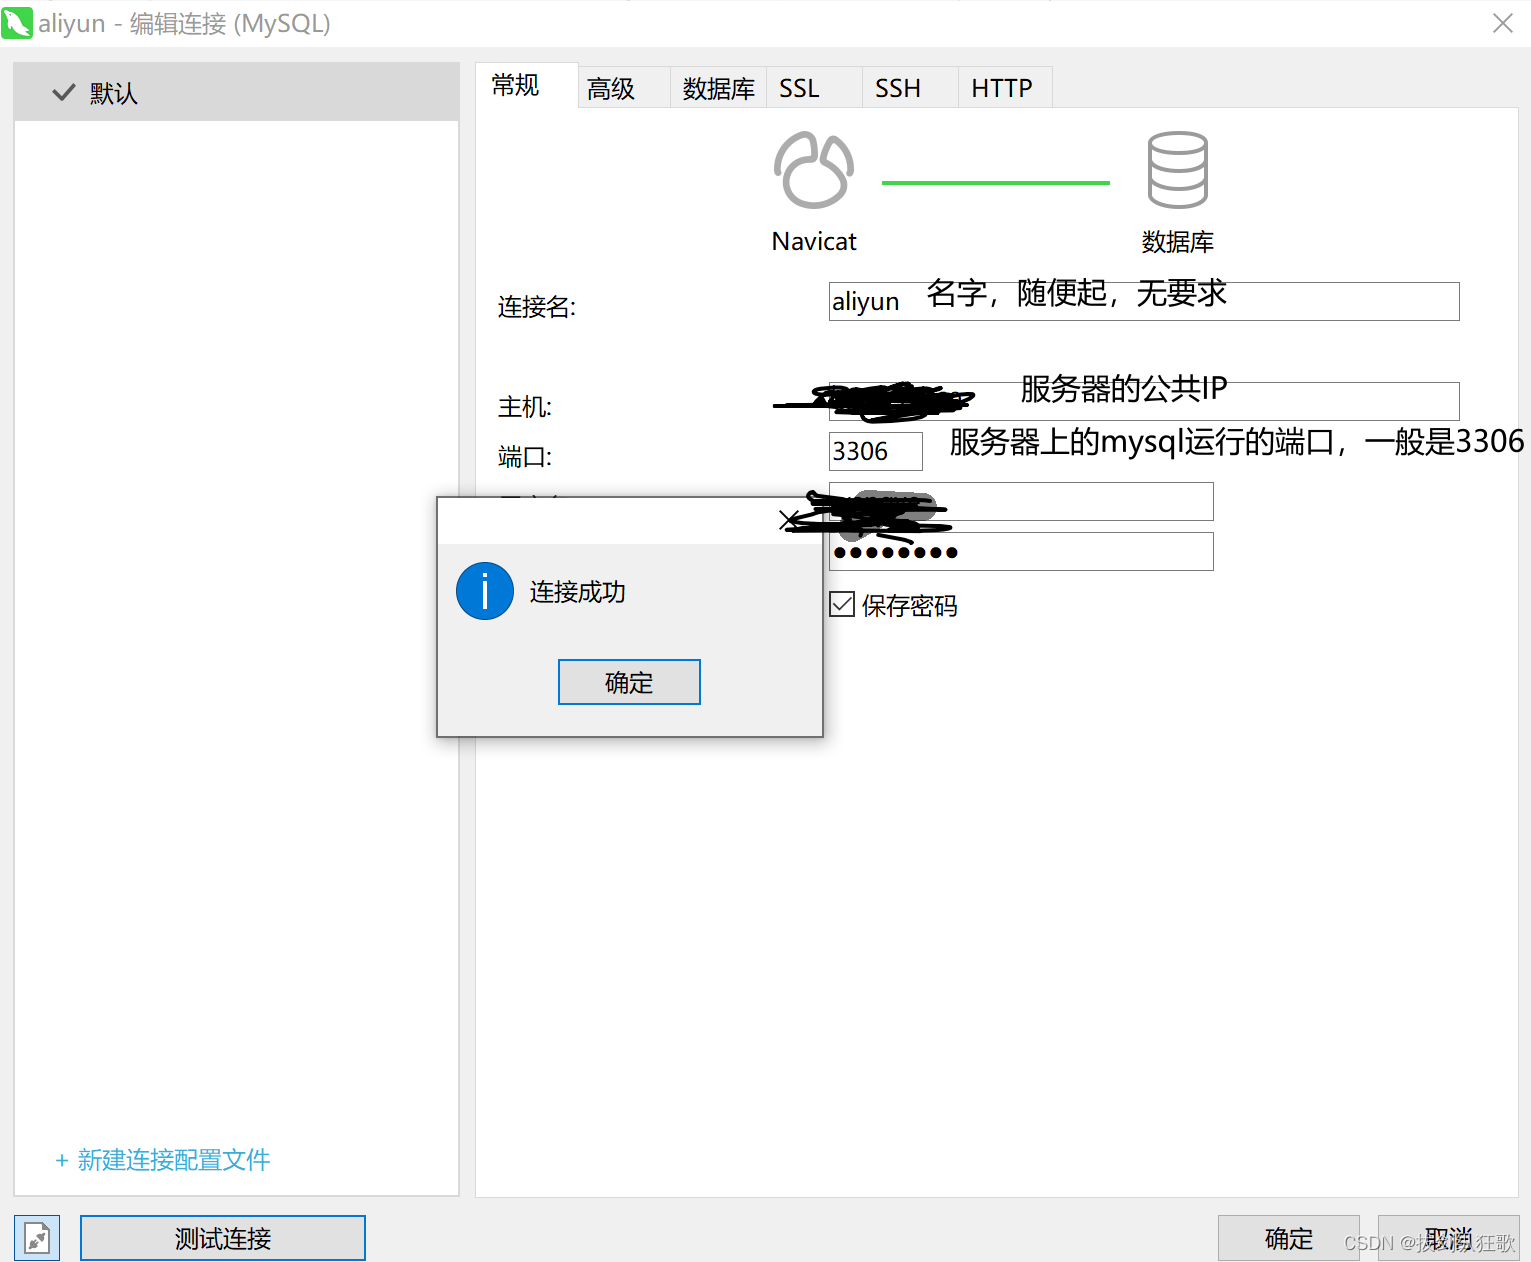Click the connection link icon beside Test Connection

pyautogui.click(x=37, y=1238)
